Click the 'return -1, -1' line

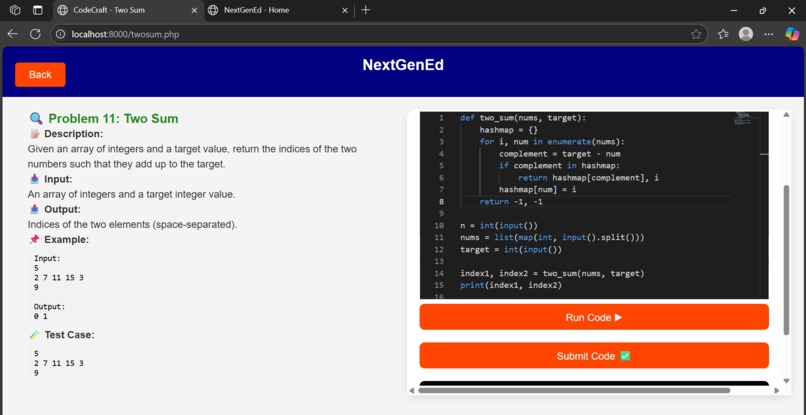(511, 202)
